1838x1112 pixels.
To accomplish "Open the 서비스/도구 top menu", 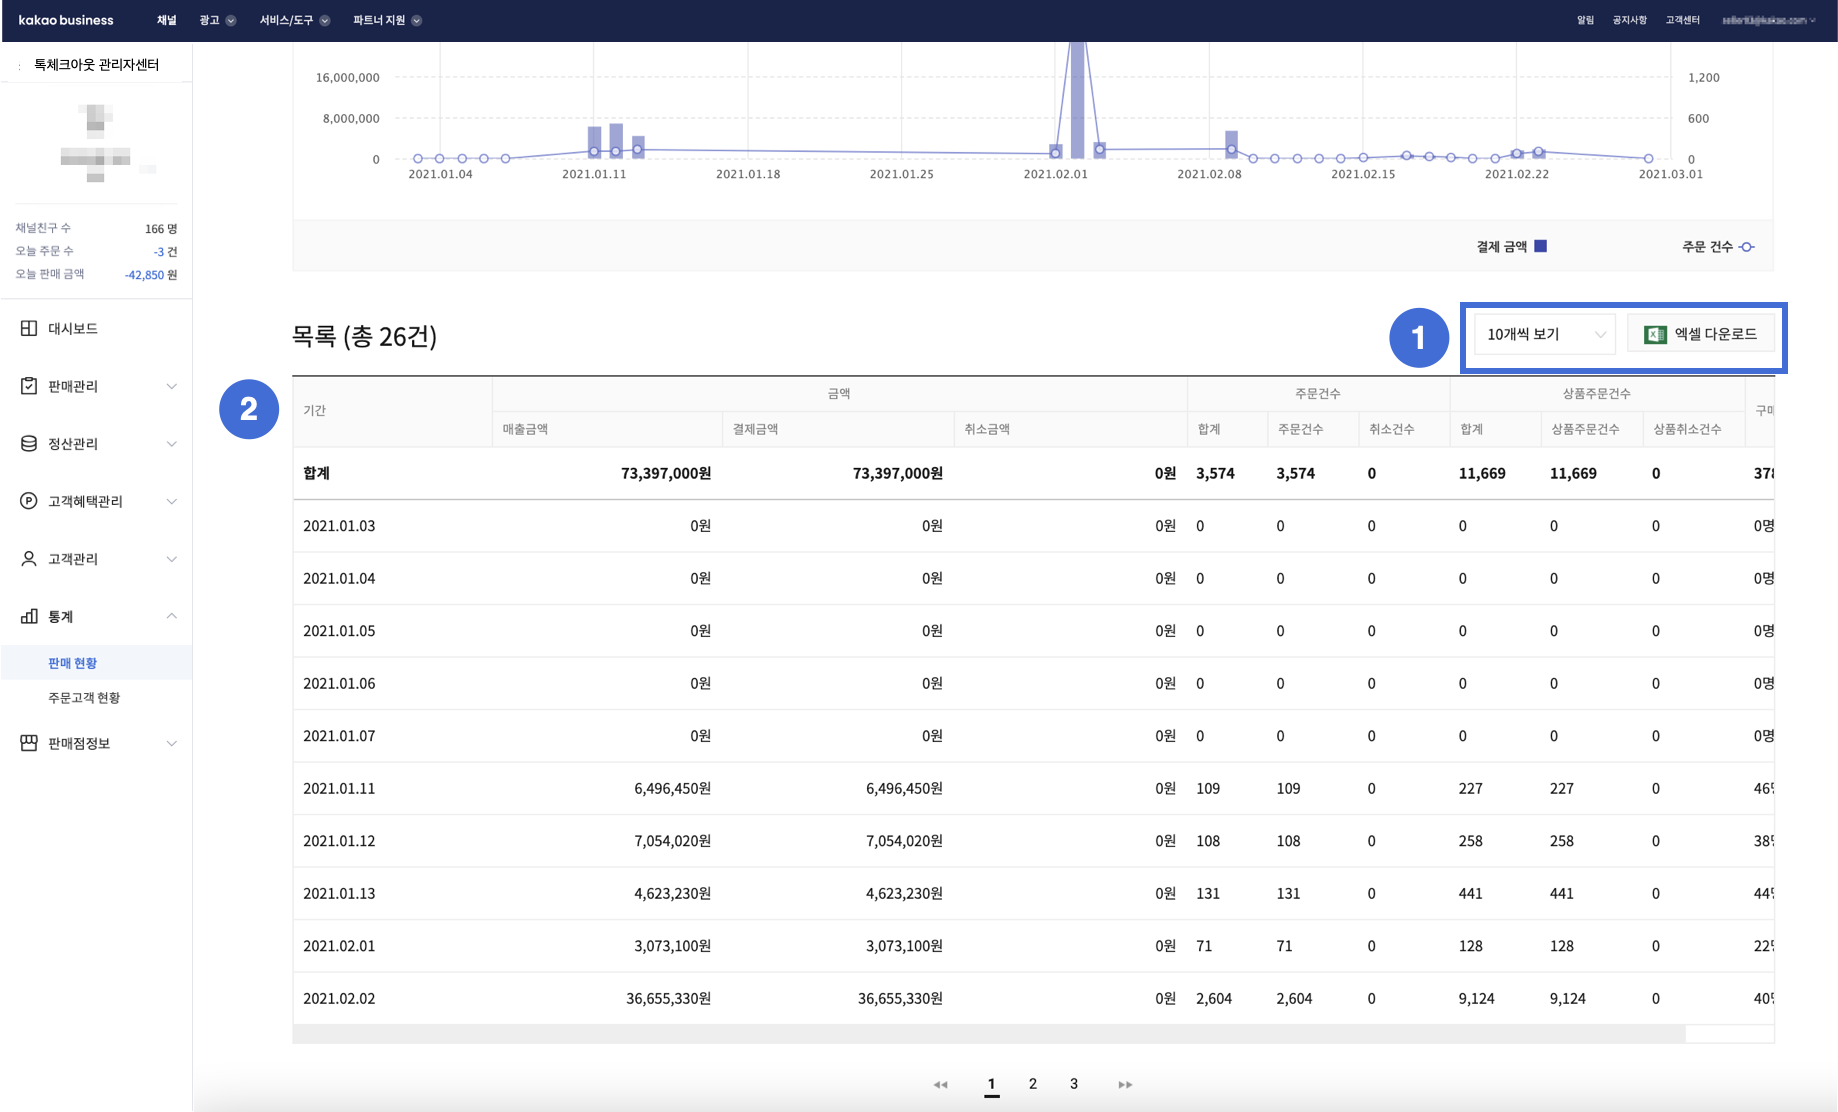I will tap(294, 20).
